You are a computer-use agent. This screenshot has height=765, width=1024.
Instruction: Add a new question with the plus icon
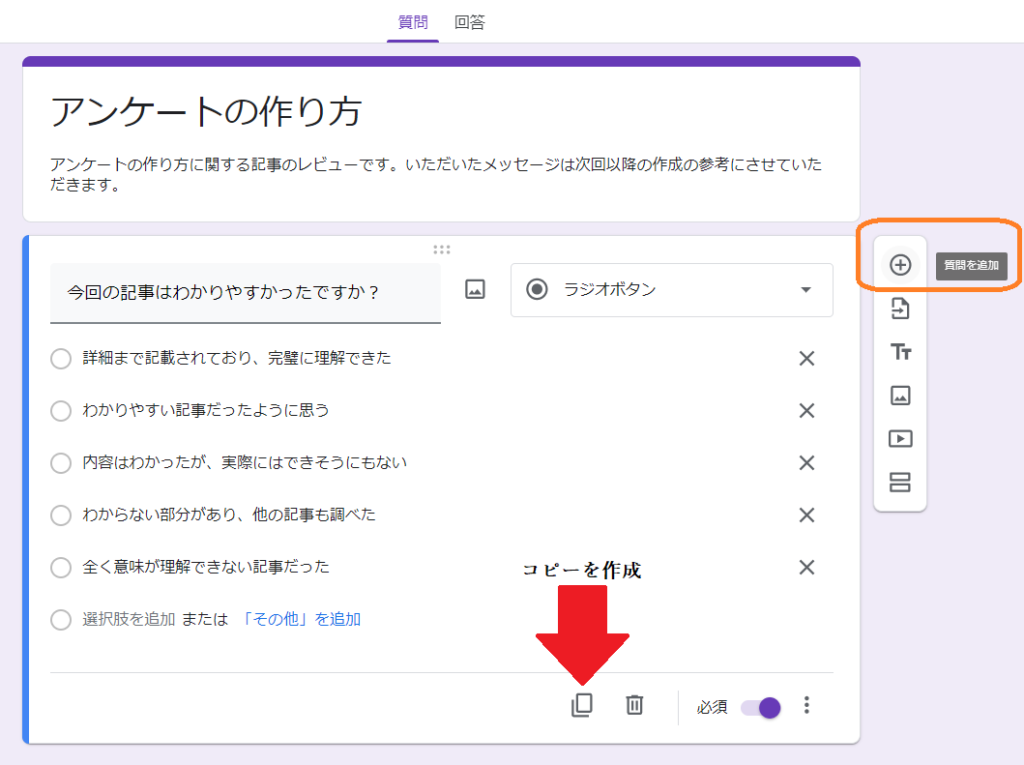pos(899,264)
